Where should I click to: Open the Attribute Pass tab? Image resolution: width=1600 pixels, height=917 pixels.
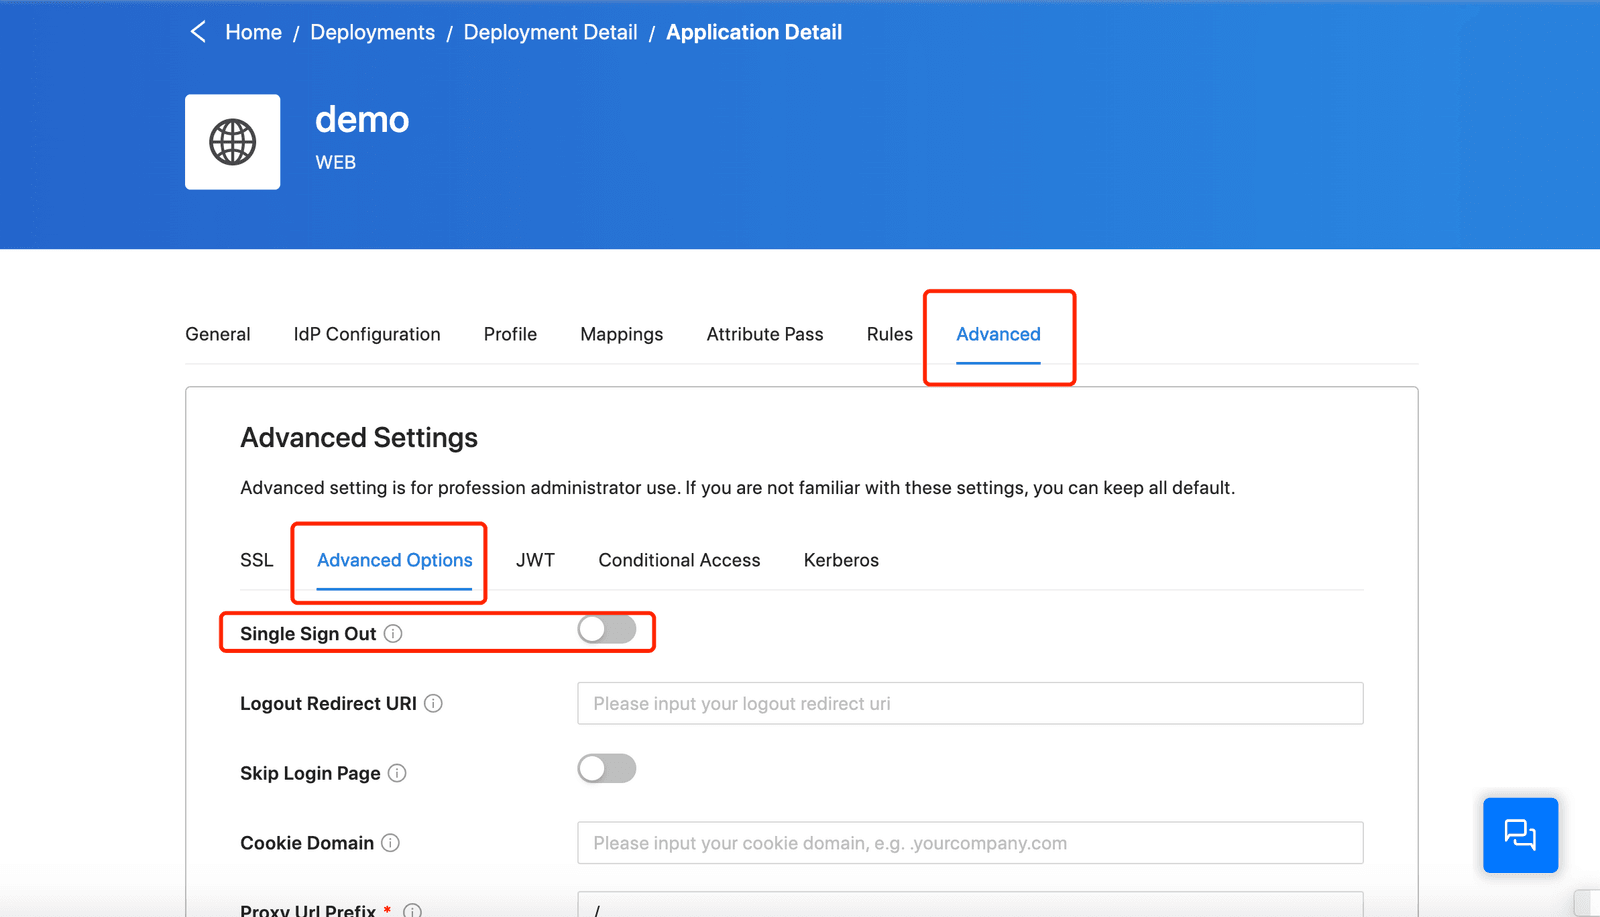point(765,334)
